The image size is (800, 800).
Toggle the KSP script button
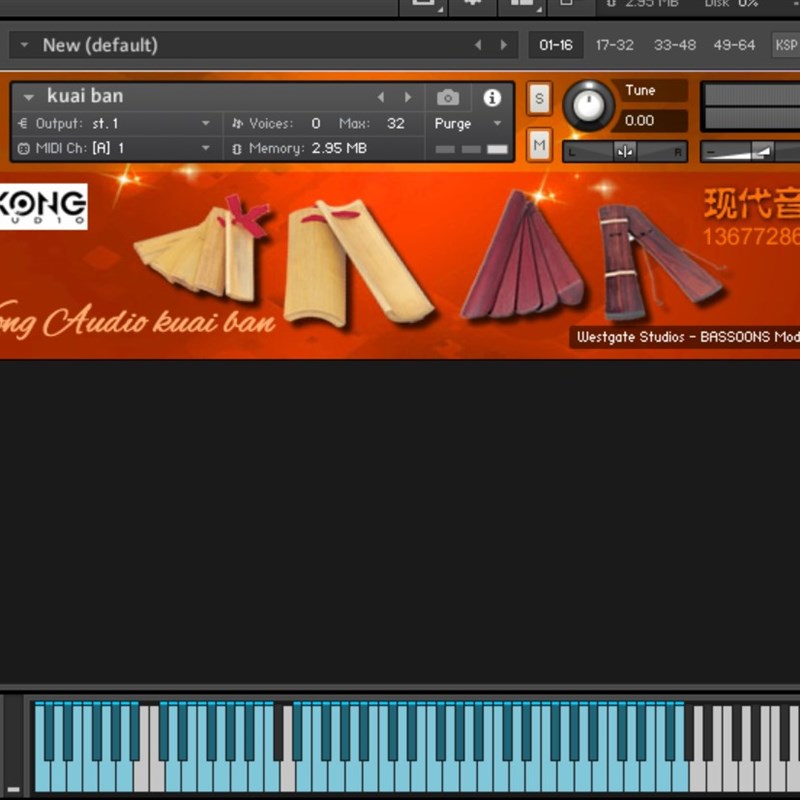[x=786, y=45]
